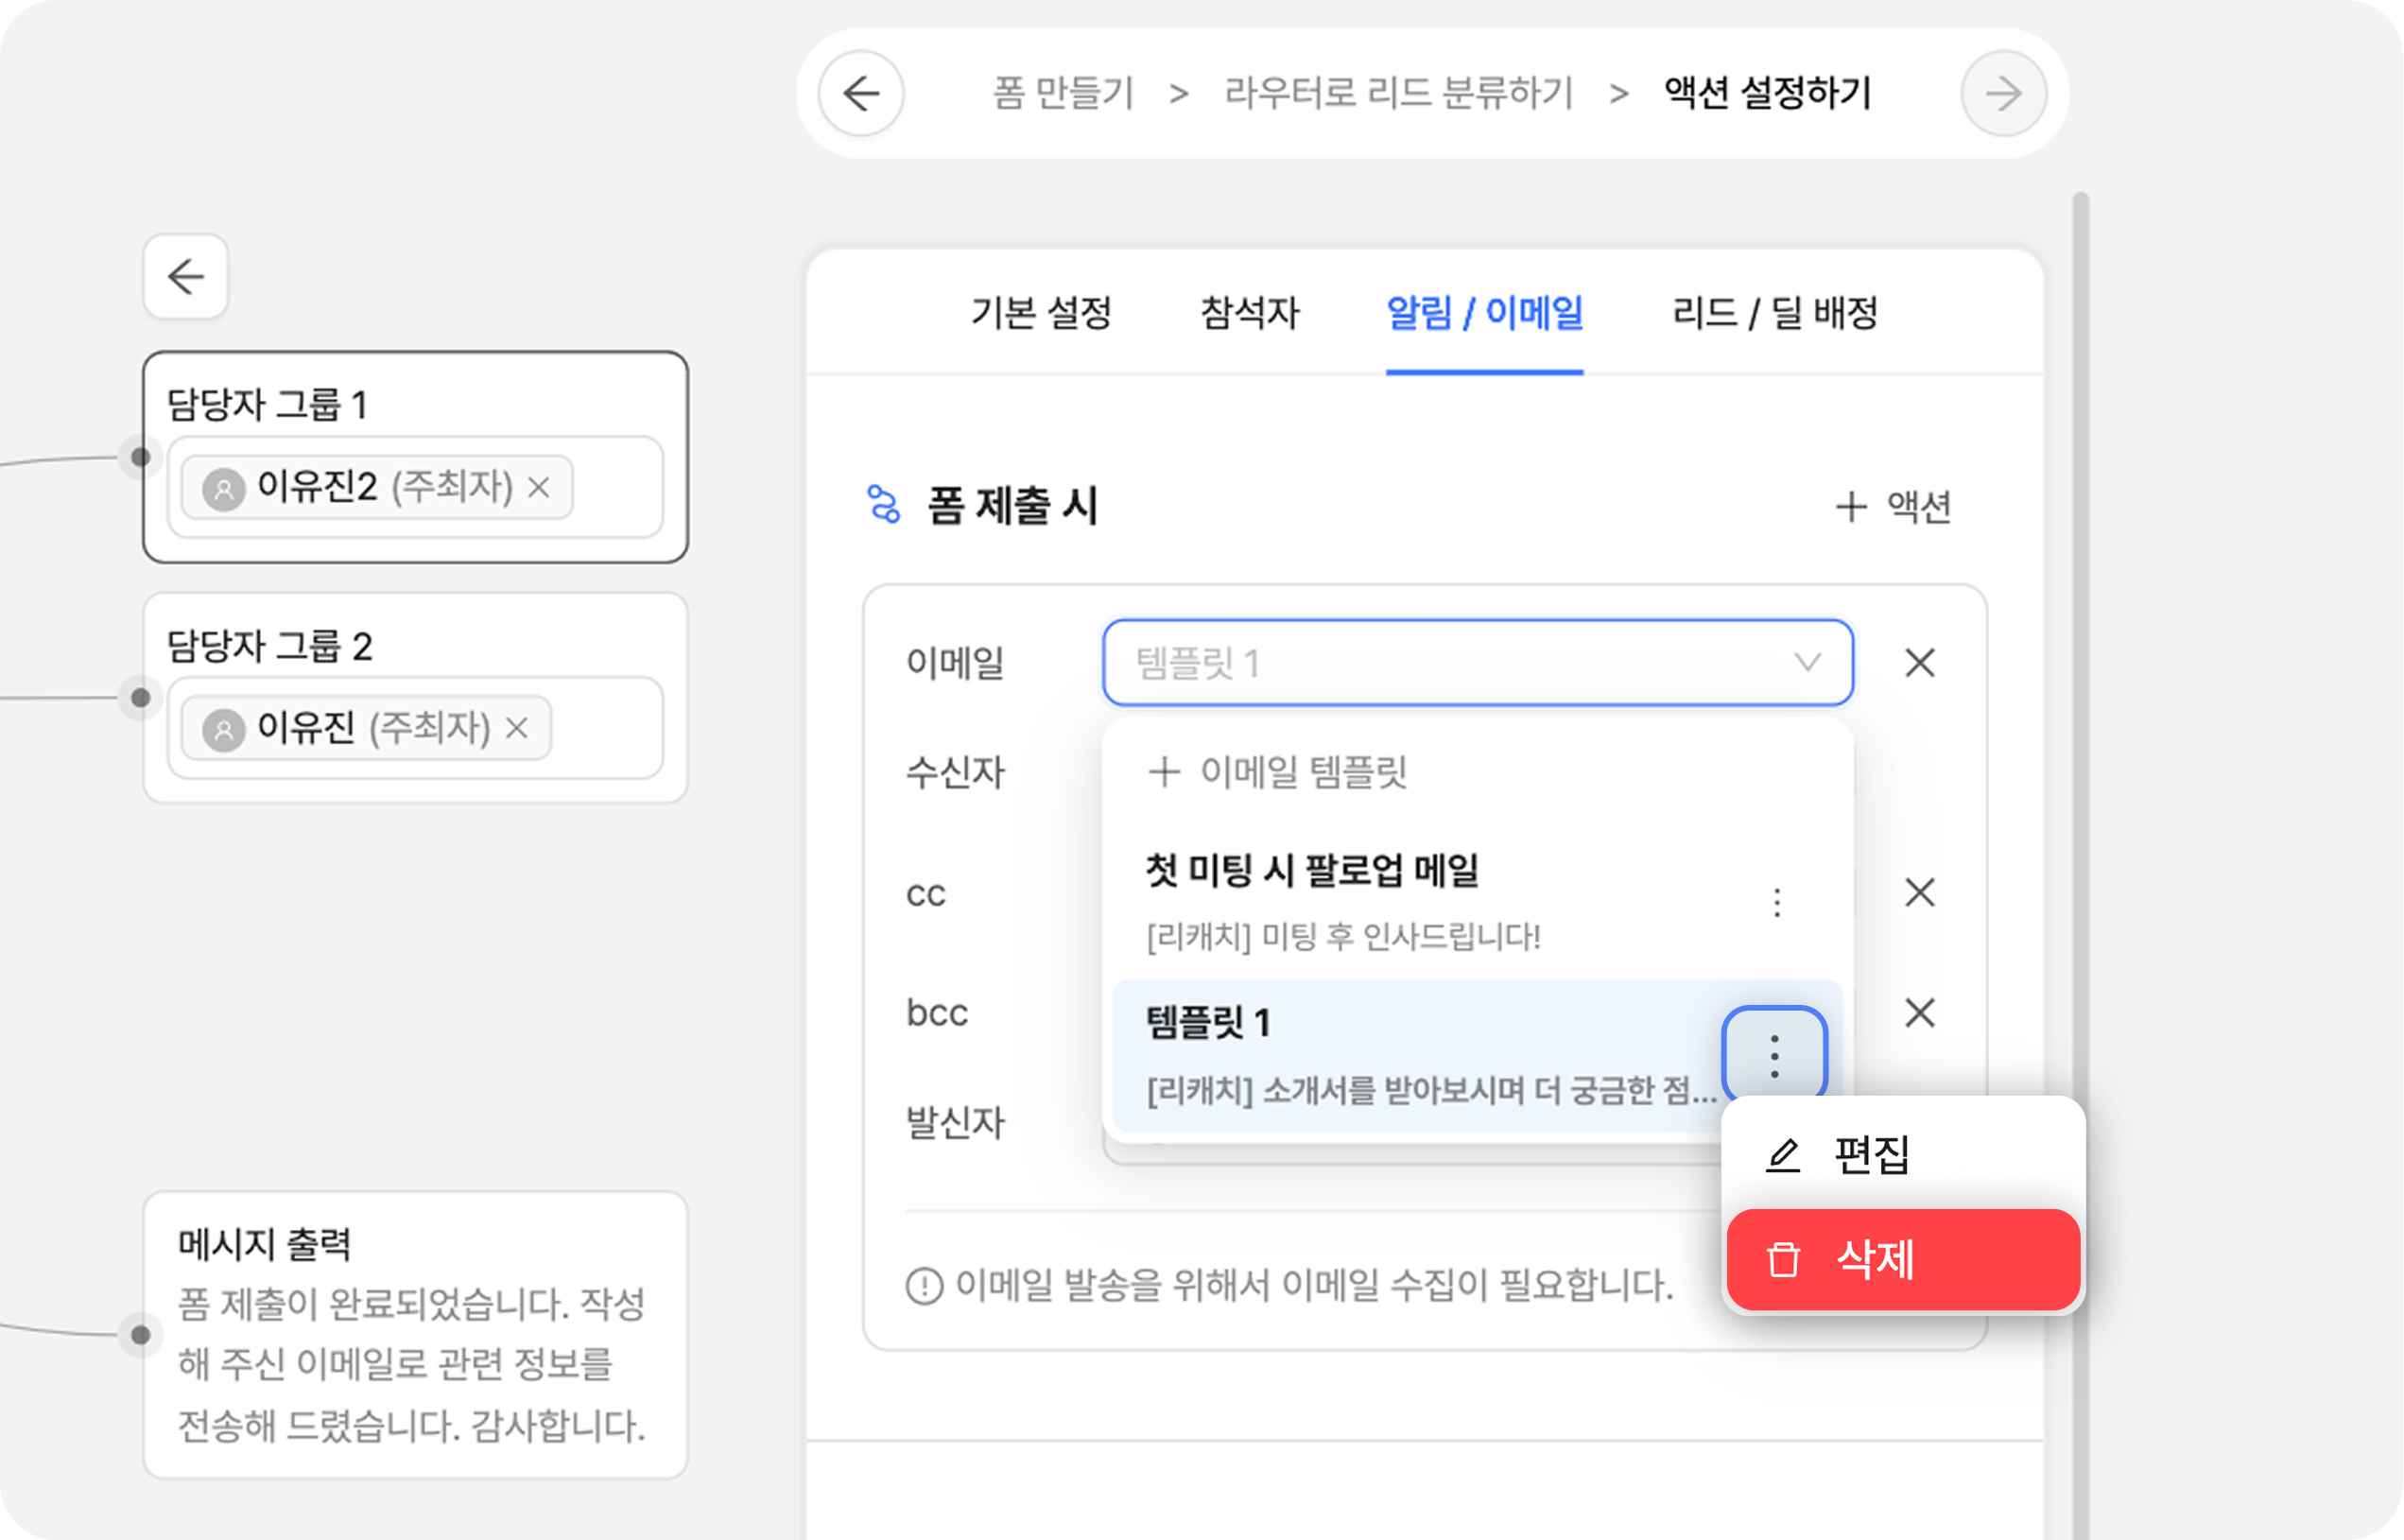
Task: Click the forward arrow in breadcrumb bar
Action: (x=2003, y=94)
